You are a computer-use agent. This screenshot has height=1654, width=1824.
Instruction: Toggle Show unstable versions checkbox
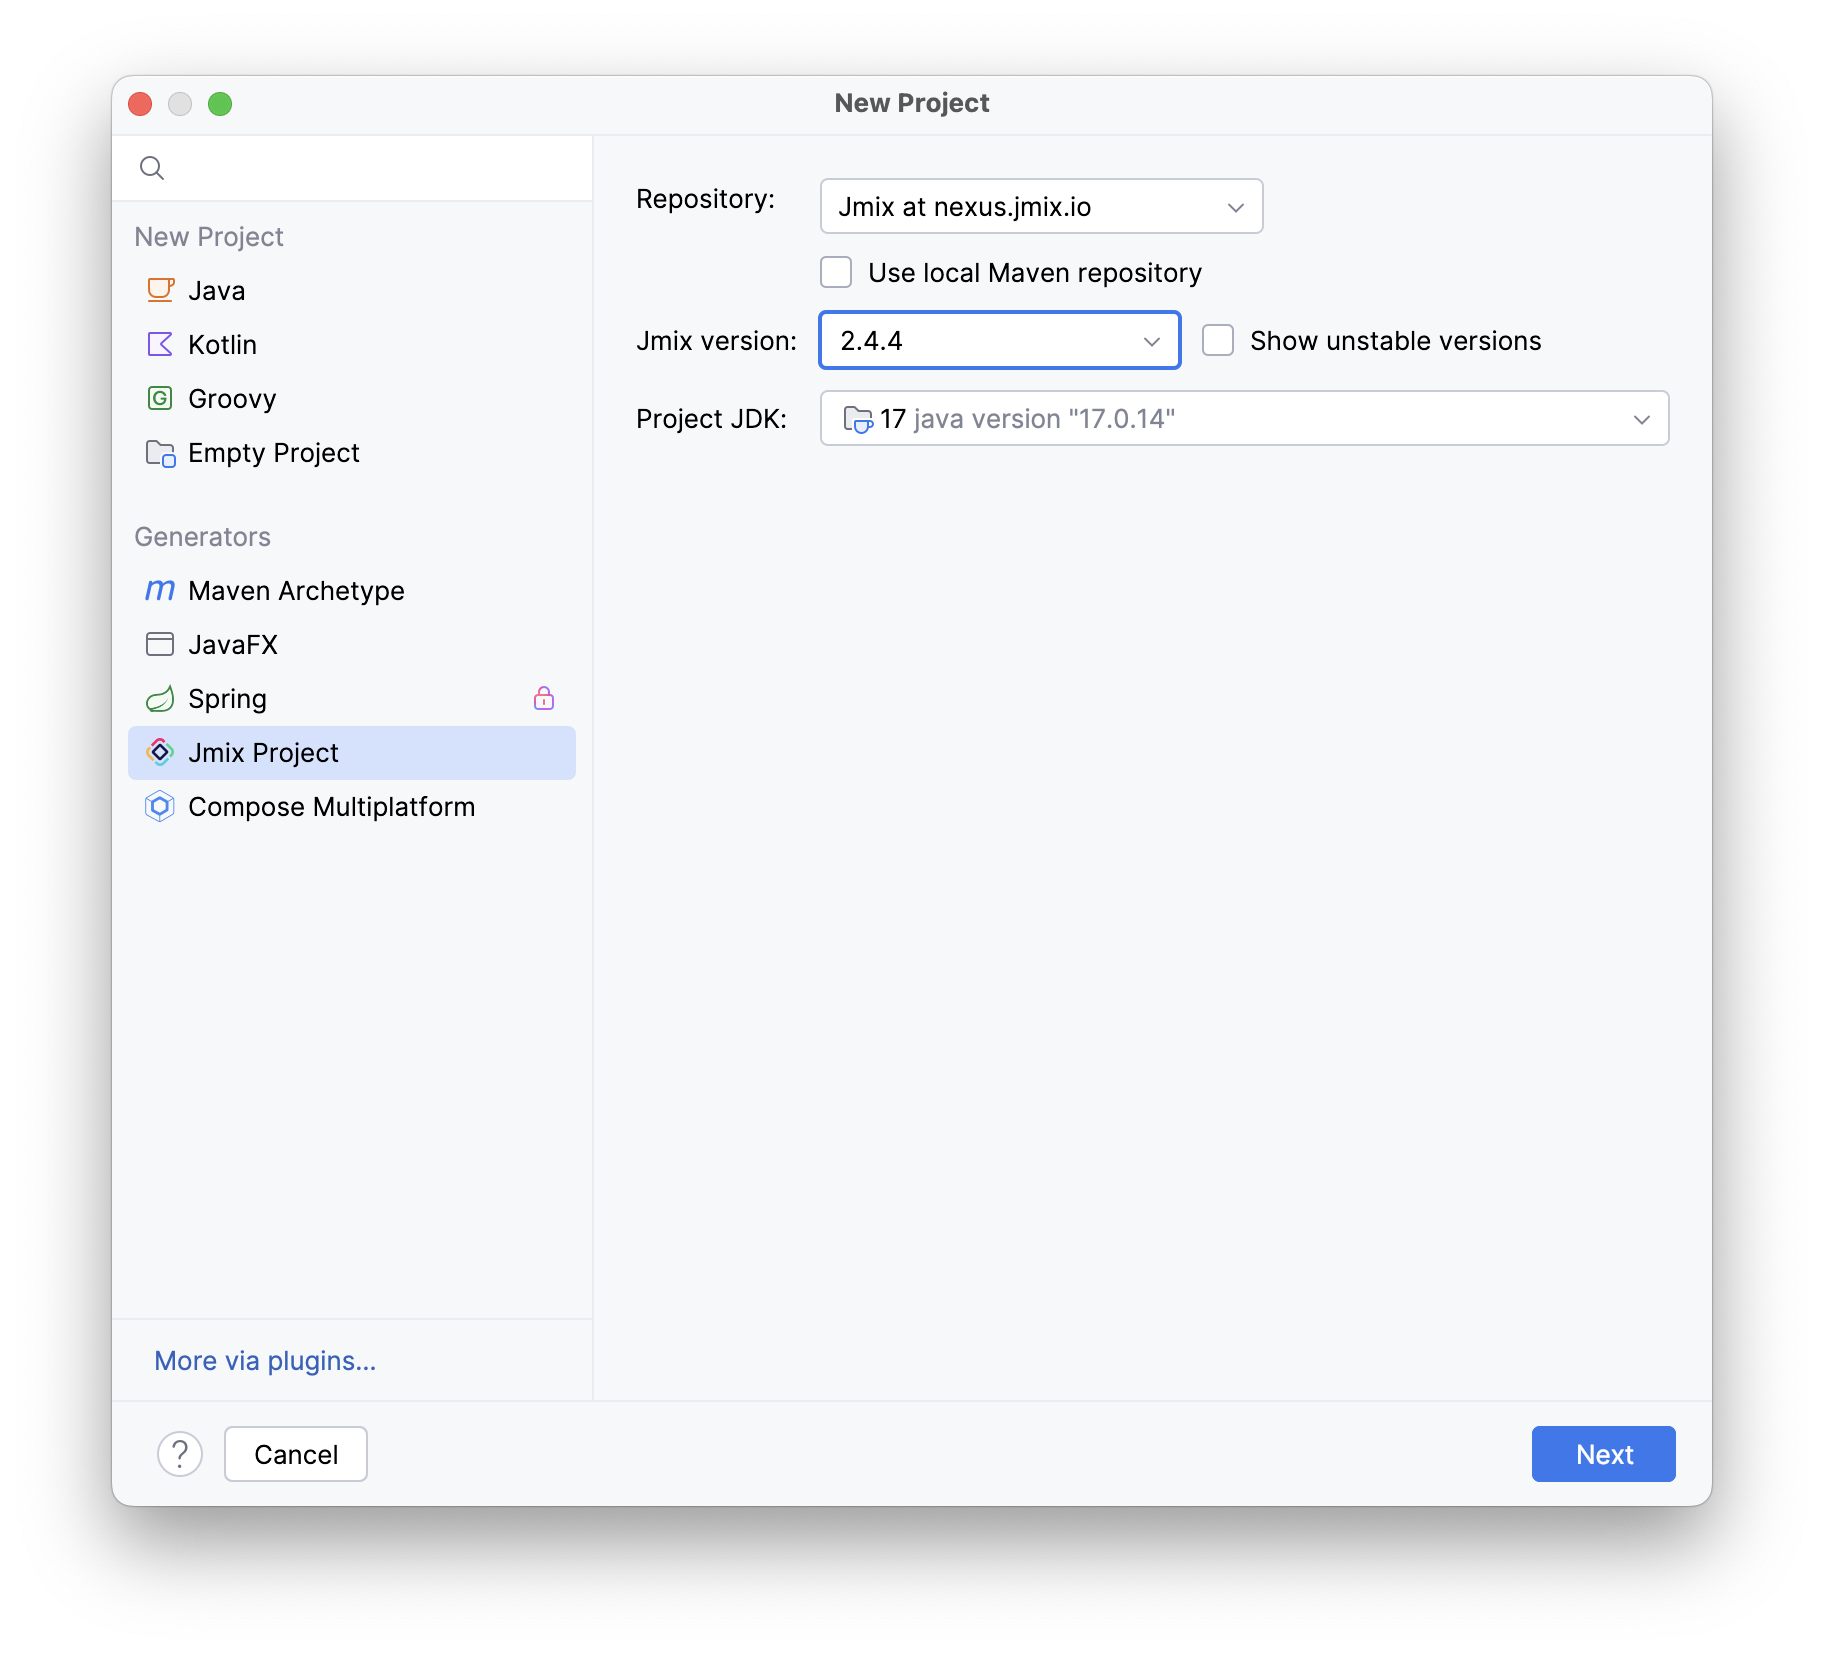(1218, 340)
